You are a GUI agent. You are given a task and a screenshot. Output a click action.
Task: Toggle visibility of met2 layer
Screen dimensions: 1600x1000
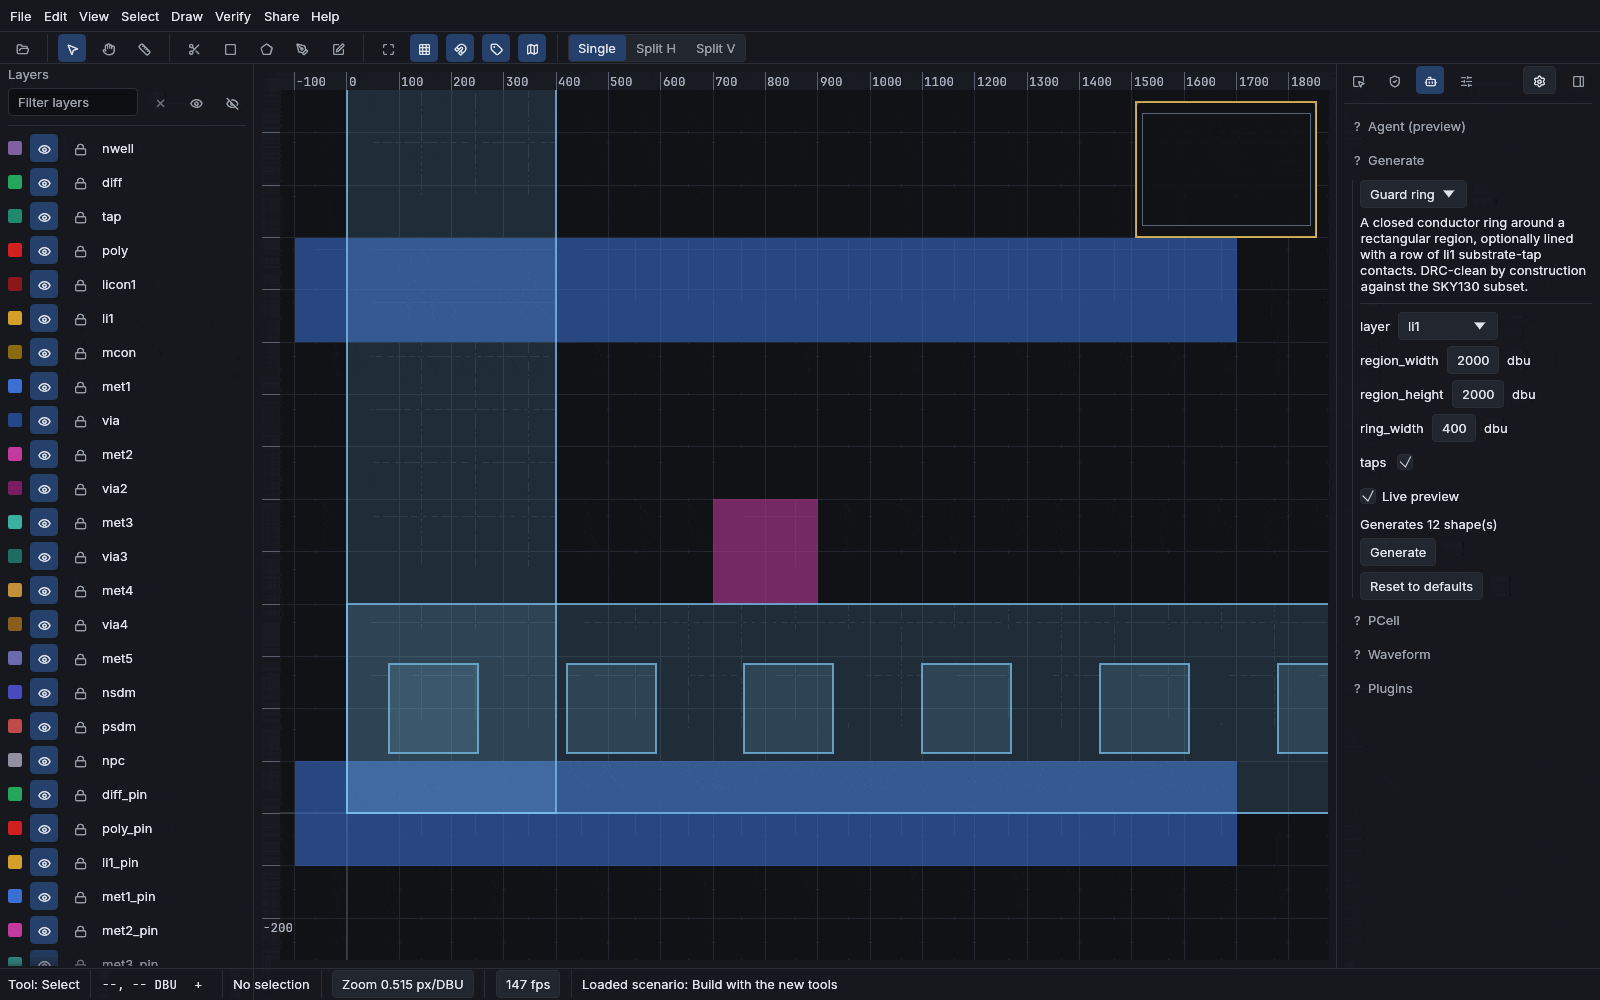click(44, 455)
